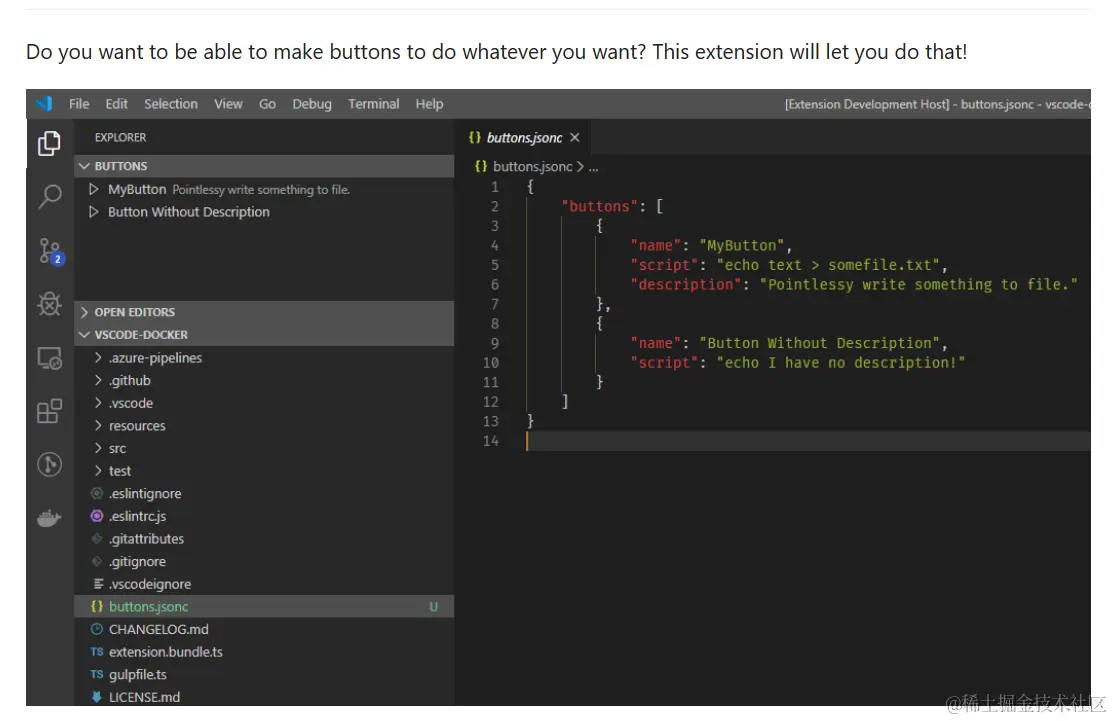Click the play triangle beside MyButton
Screen dimensions: 1113x721
(94, 189)
